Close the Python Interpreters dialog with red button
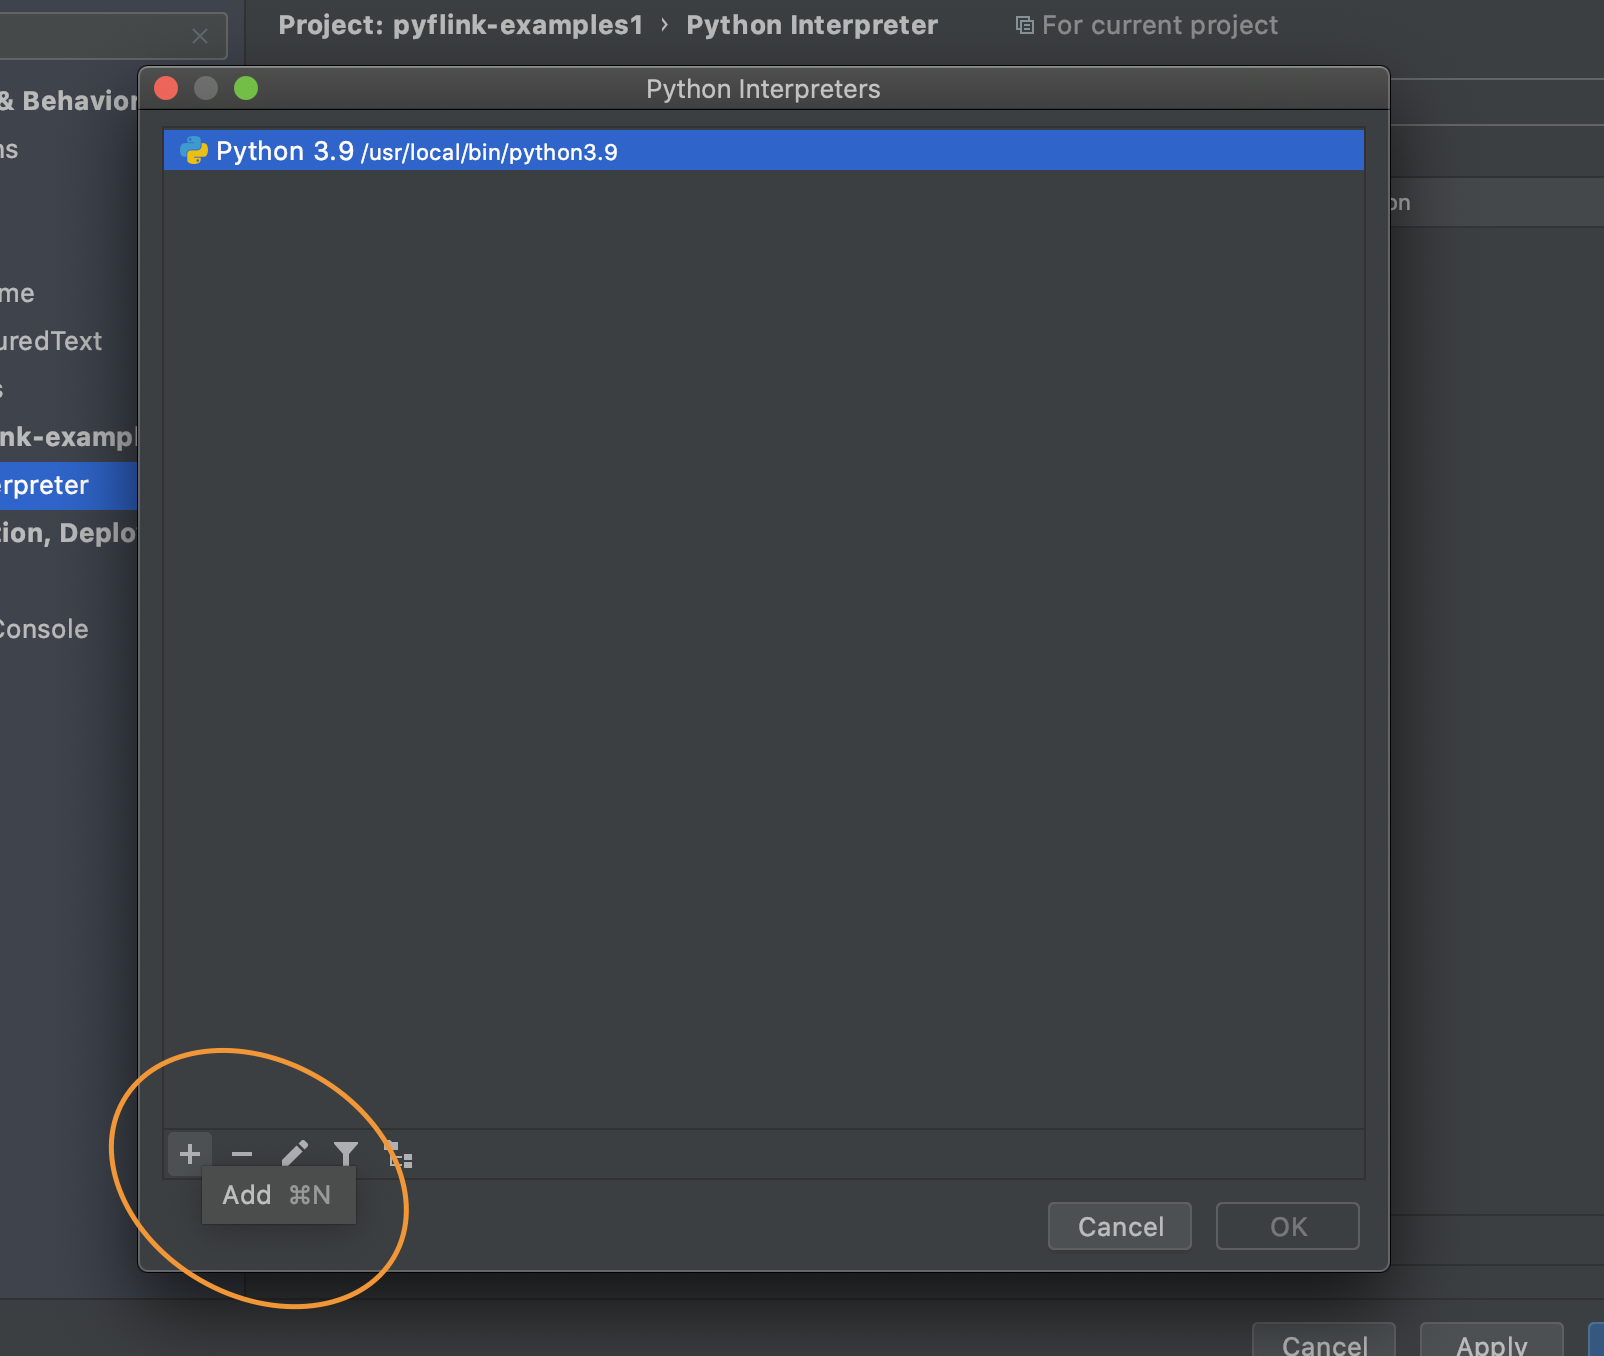The height and width of the screenshot is (1356, 1604). [x=166, y=89]
